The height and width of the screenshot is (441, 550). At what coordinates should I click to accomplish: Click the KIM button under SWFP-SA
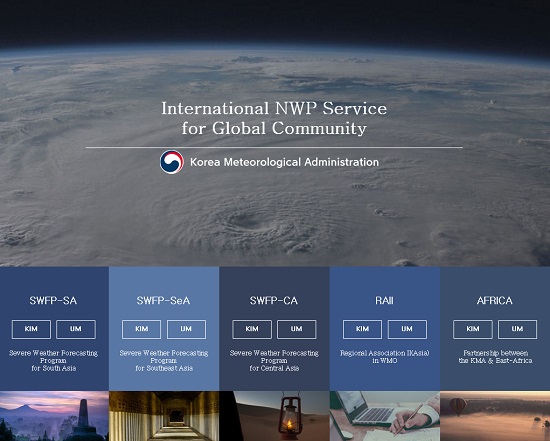[x=31, y=329]
